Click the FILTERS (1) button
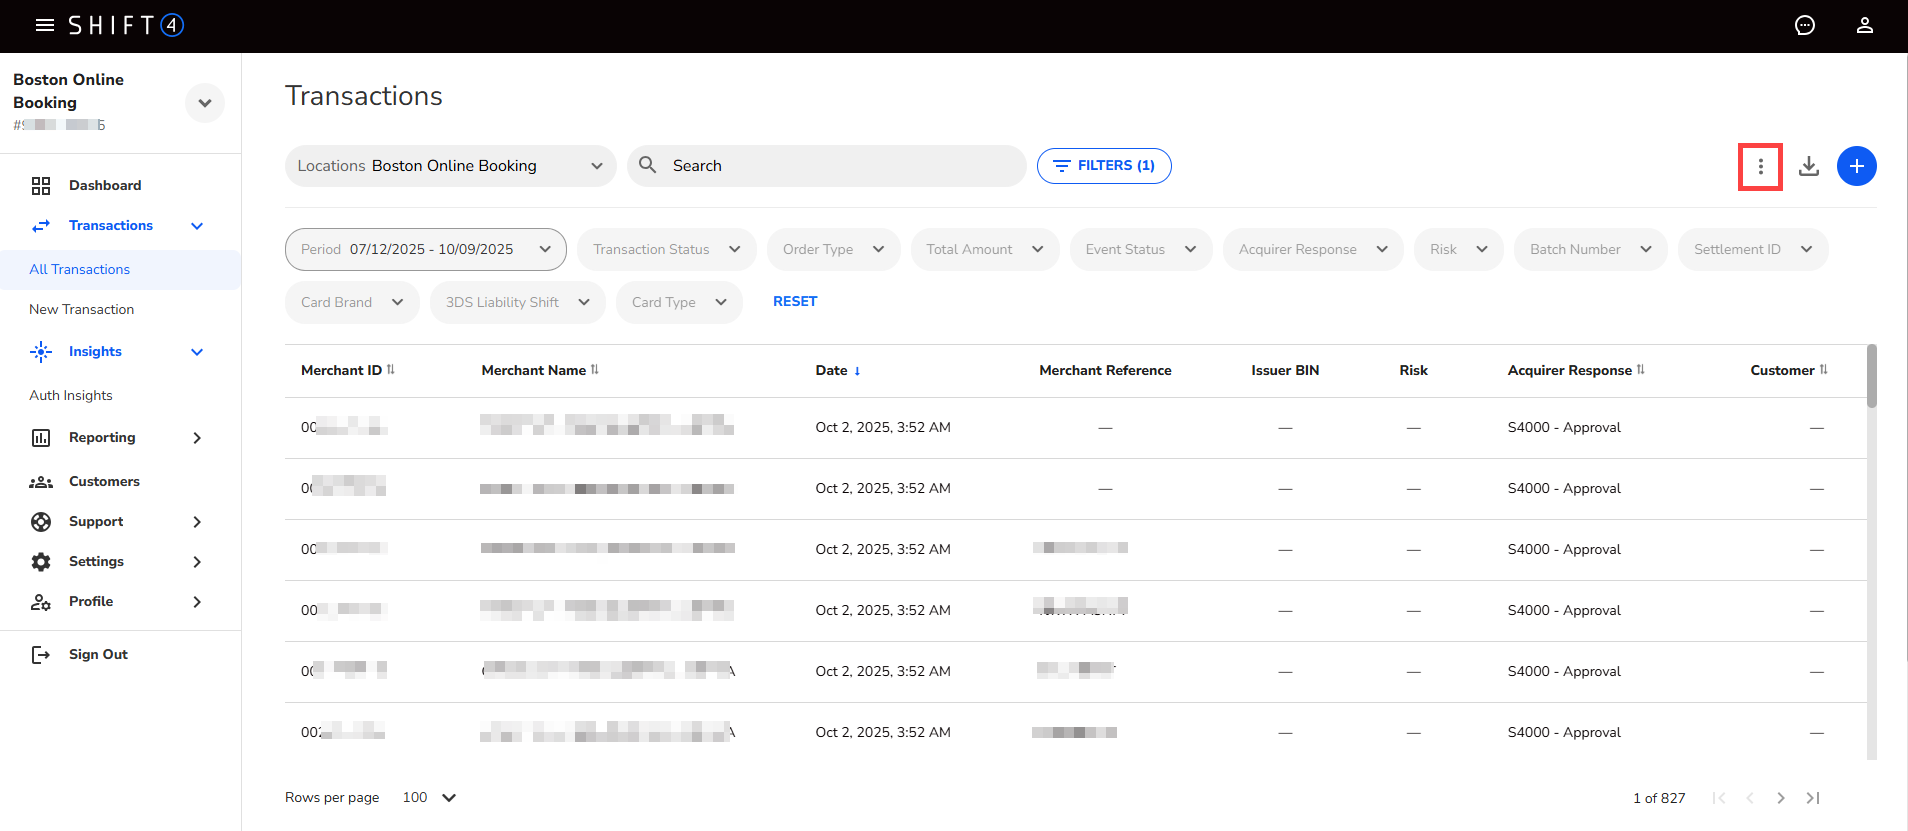This screenshot has width=1908, height=831. click(1104, 166)
